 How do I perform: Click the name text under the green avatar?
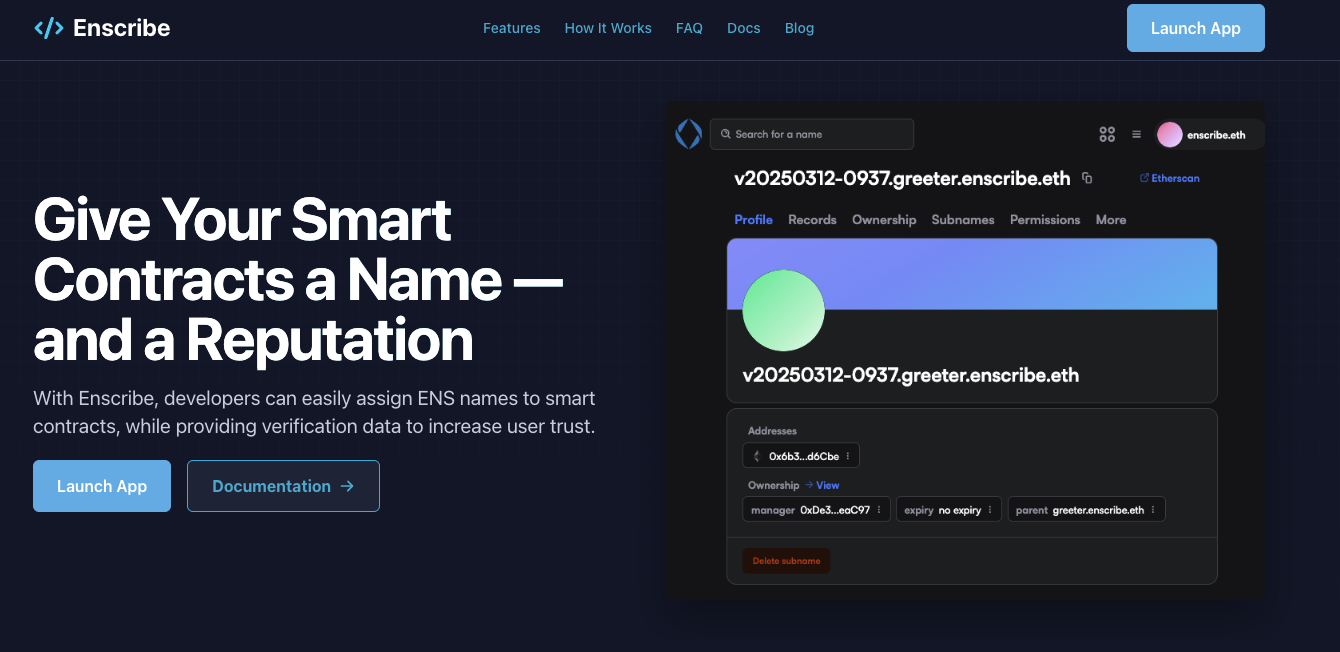pos(911,376)
